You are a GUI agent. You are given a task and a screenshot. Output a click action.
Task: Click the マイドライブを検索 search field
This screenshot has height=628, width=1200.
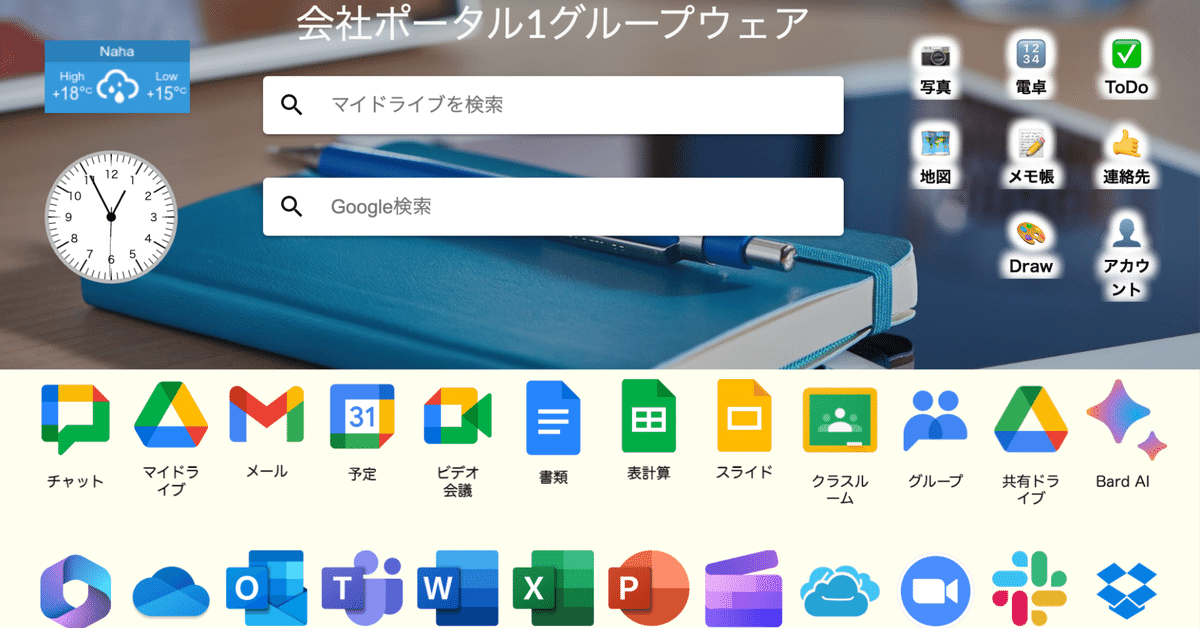[x=553, y=105]
